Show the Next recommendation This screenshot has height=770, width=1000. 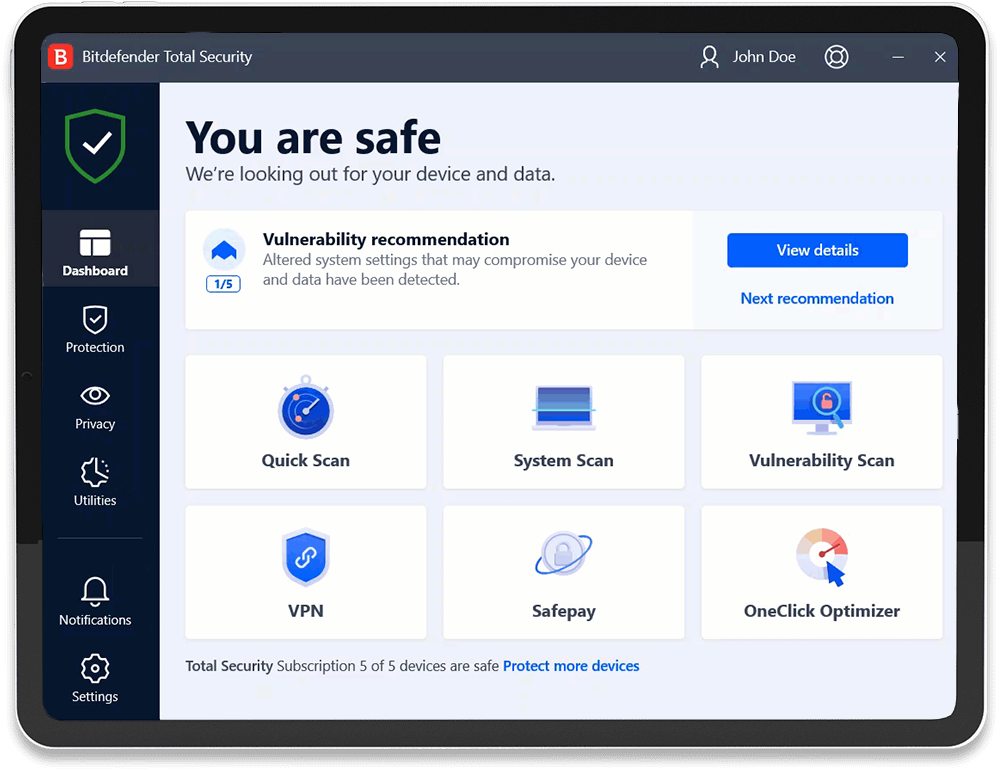pyautogui.click(x=817, y=299)
